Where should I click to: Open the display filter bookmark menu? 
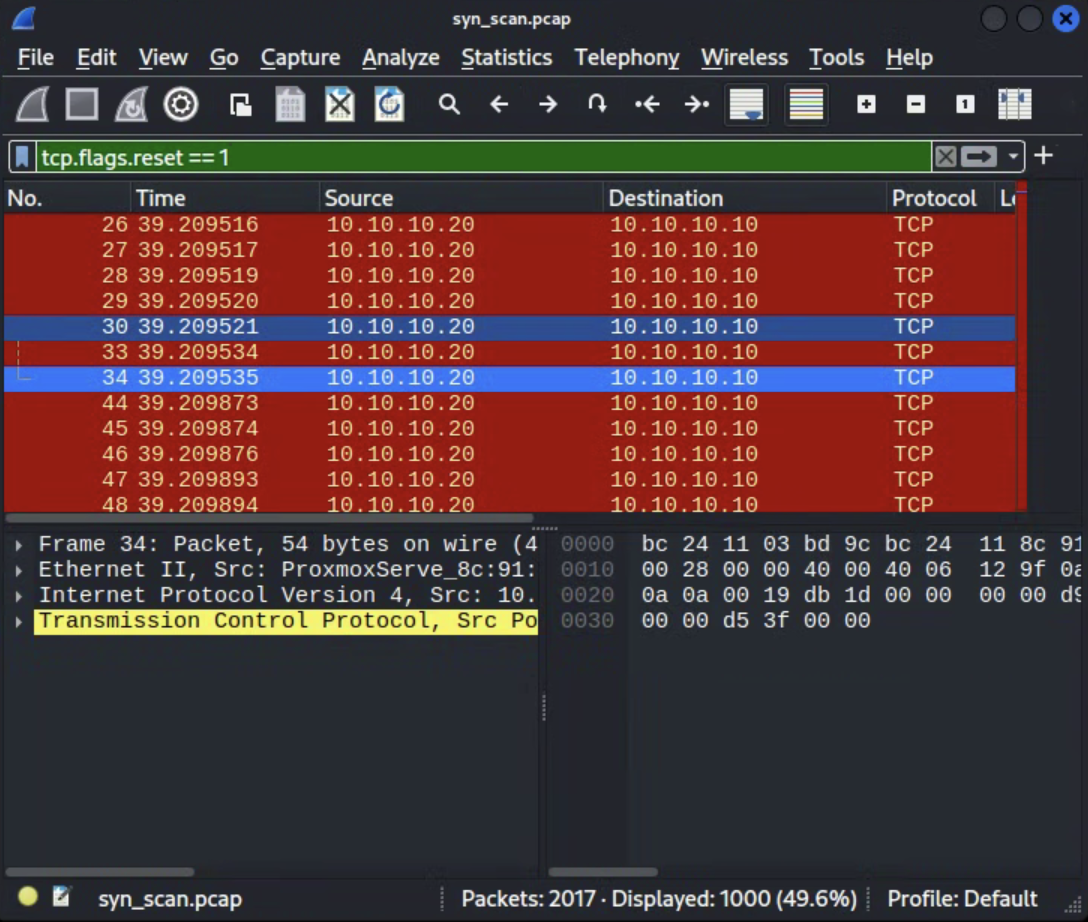pos(22,157)
